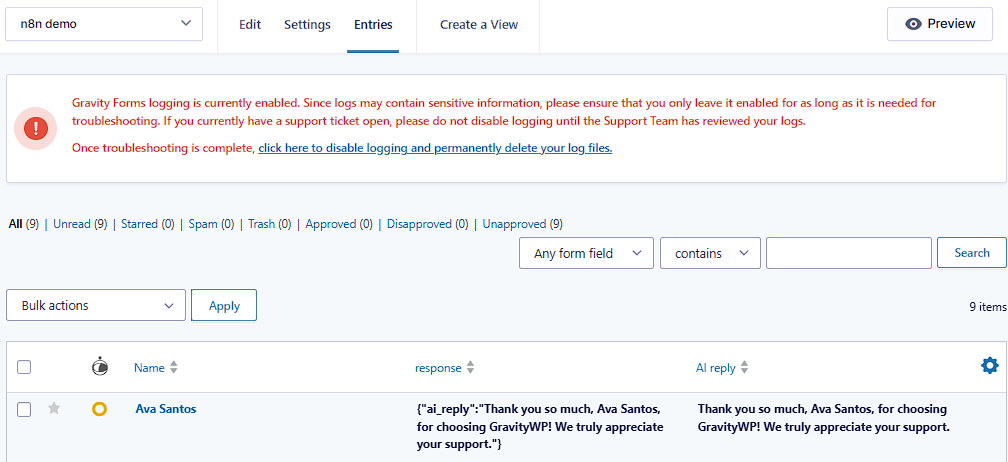1008x462 pixels.
Task: Filter entries by Unread
Action: point(71,224)
